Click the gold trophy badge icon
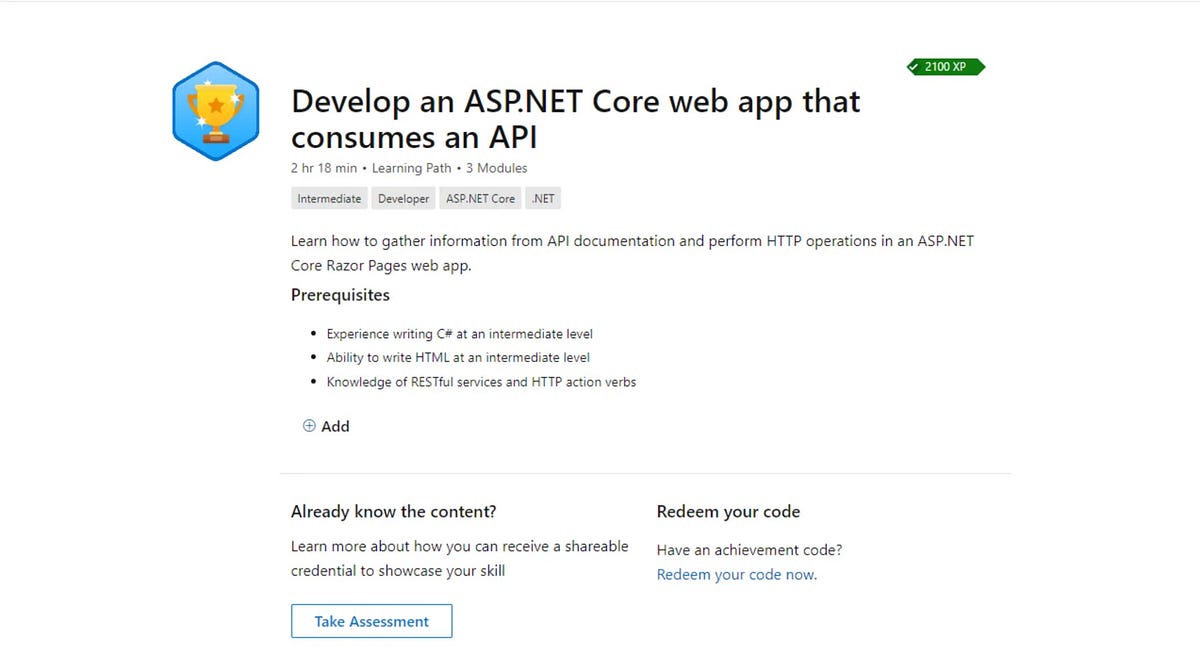Viewport: 1200px width, 671px height. click(215, 111)
